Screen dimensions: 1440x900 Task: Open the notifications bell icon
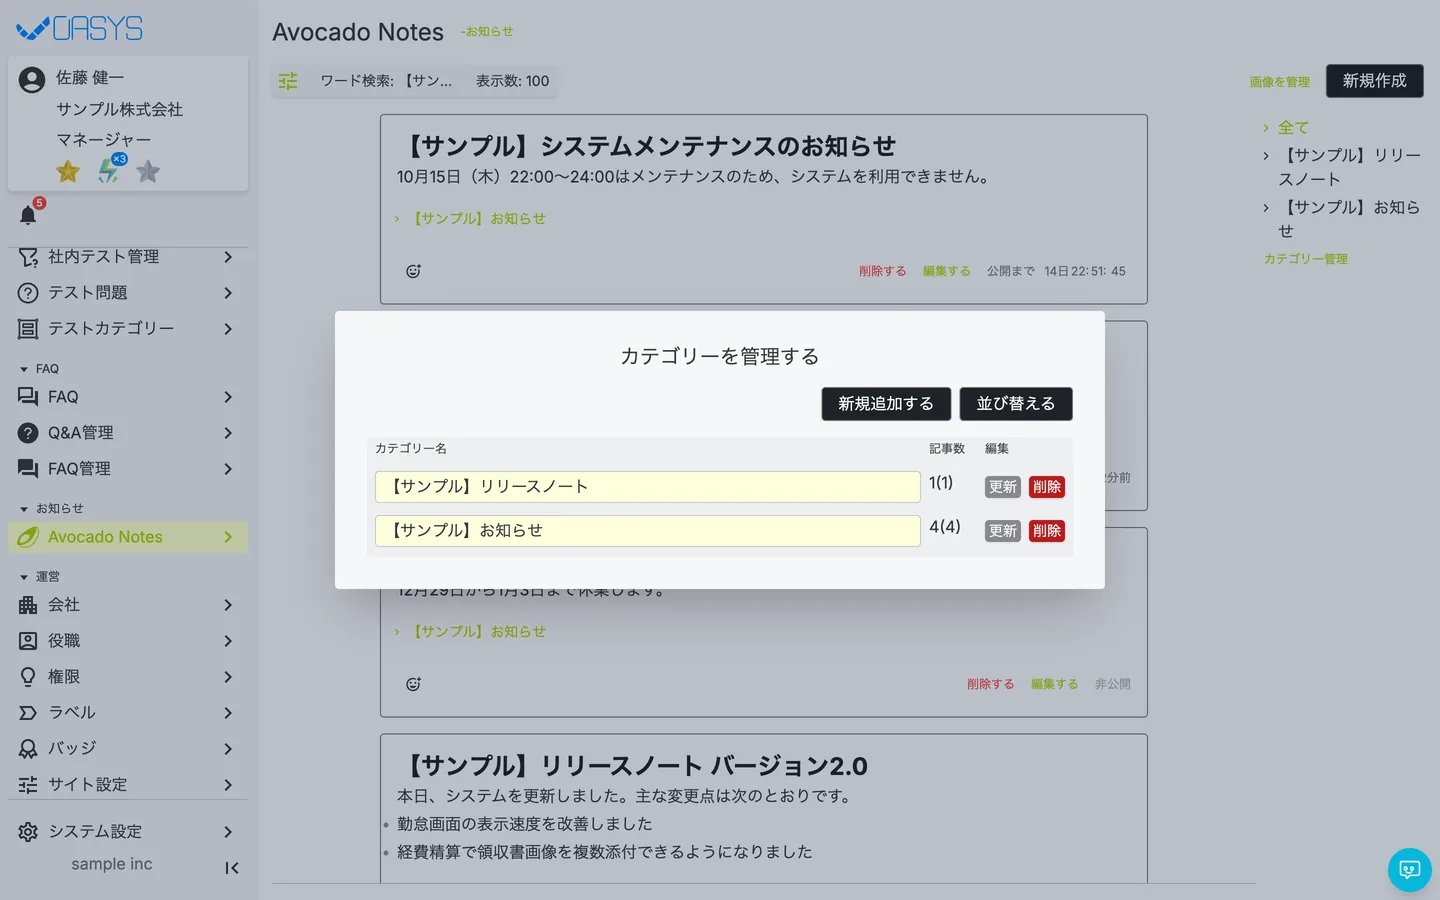28,215
